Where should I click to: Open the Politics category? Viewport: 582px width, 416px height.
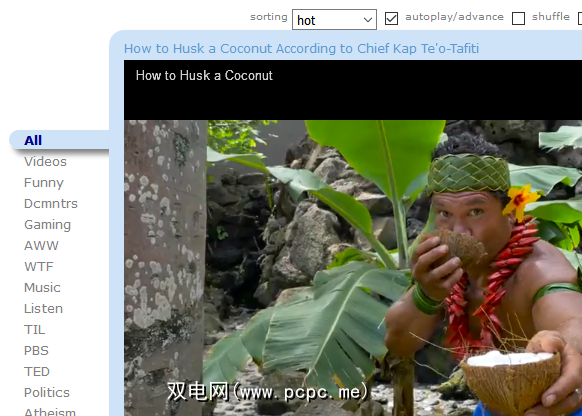47,393
